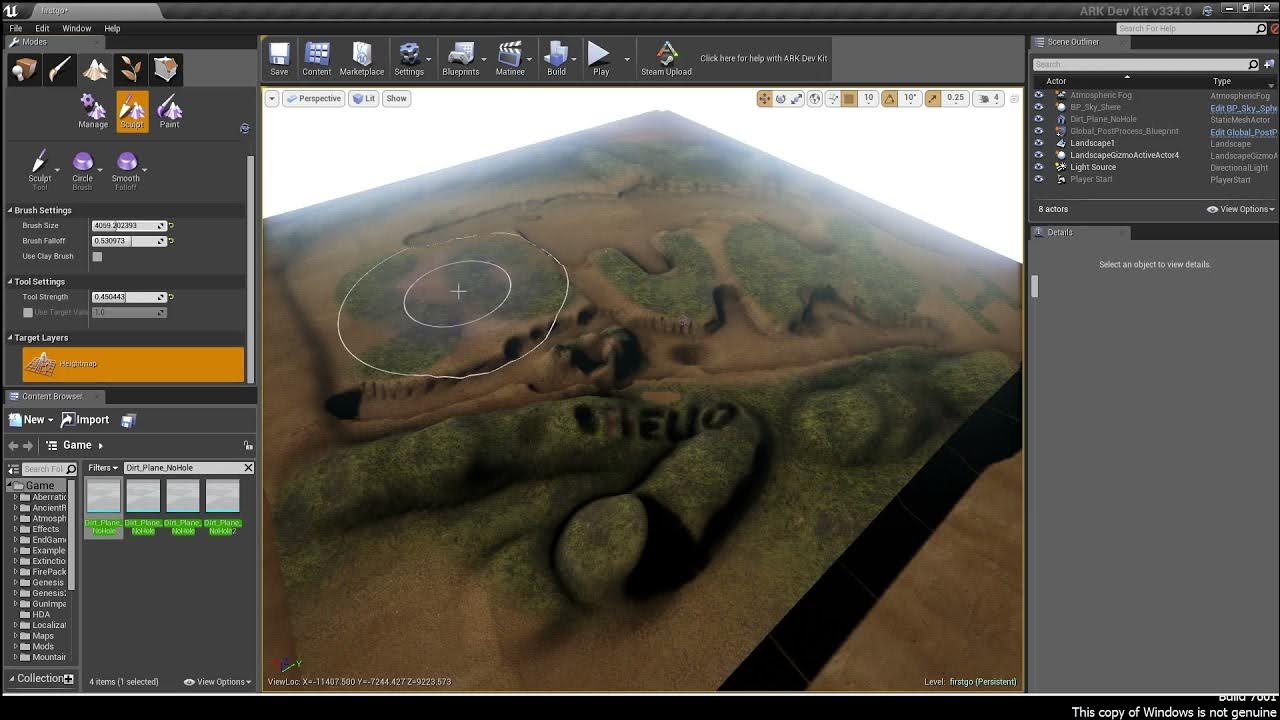Screen dimensions: 1280x720
Task: Open the Blueprints toolbar icon
Action: coord(461,58)
